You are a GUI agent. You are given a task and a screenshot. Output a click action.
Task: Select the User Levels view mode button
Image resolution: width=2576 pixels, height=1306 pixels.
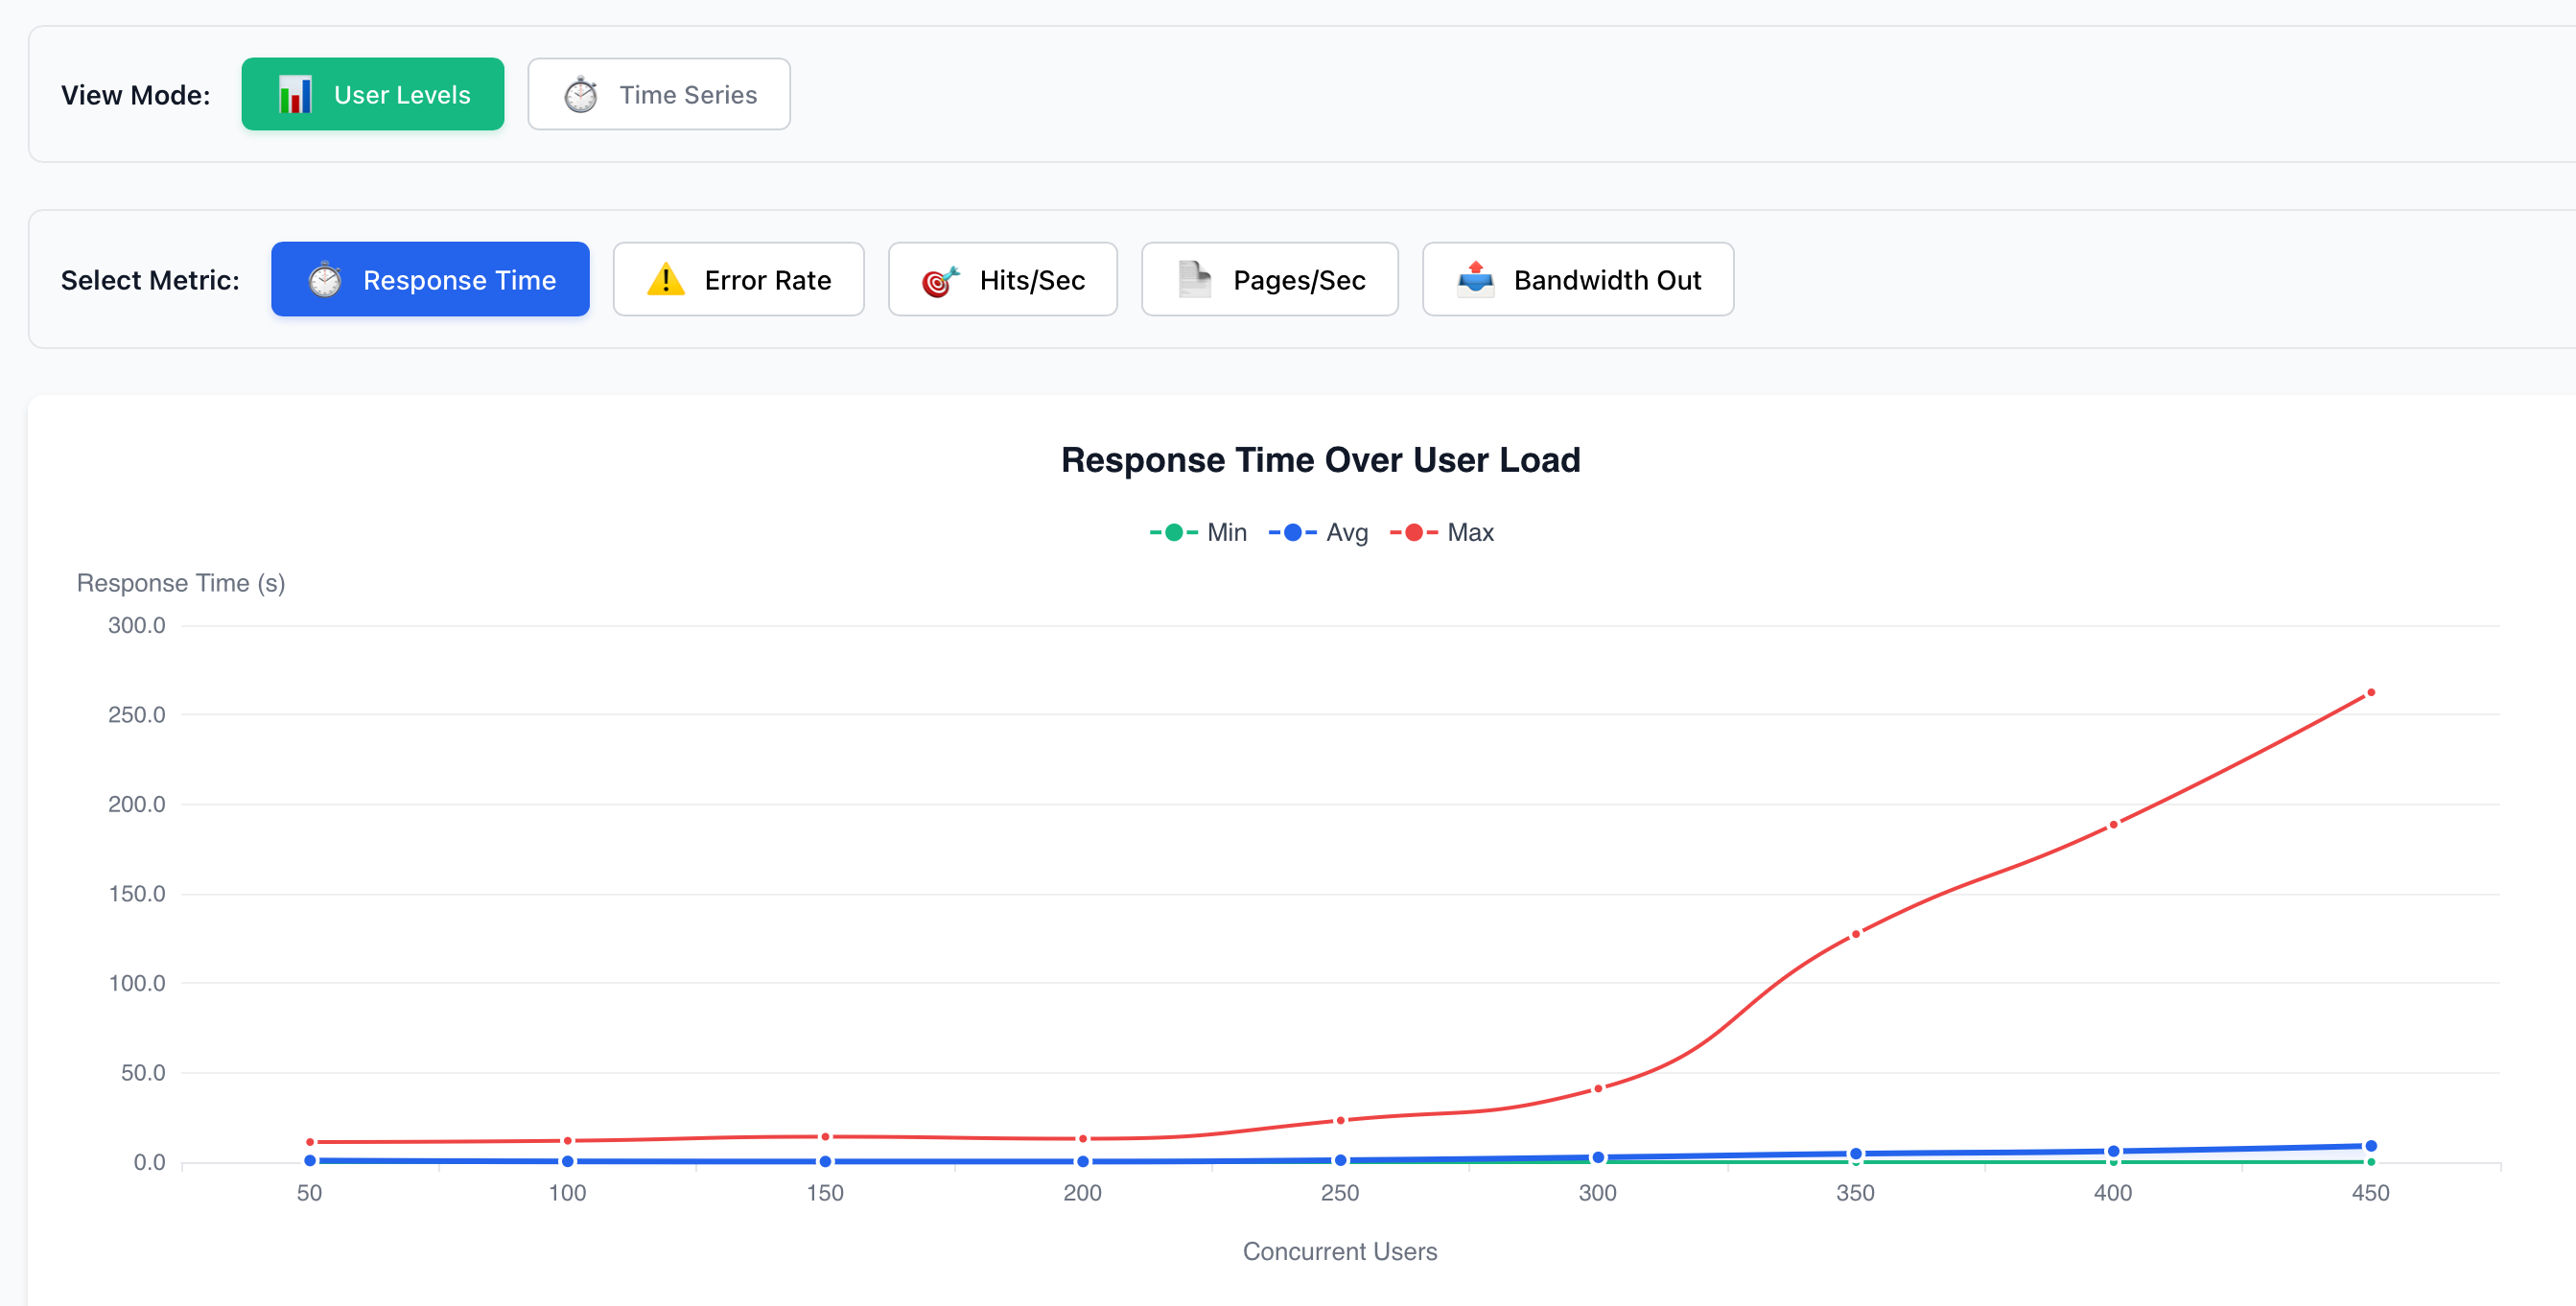[372, 94]
